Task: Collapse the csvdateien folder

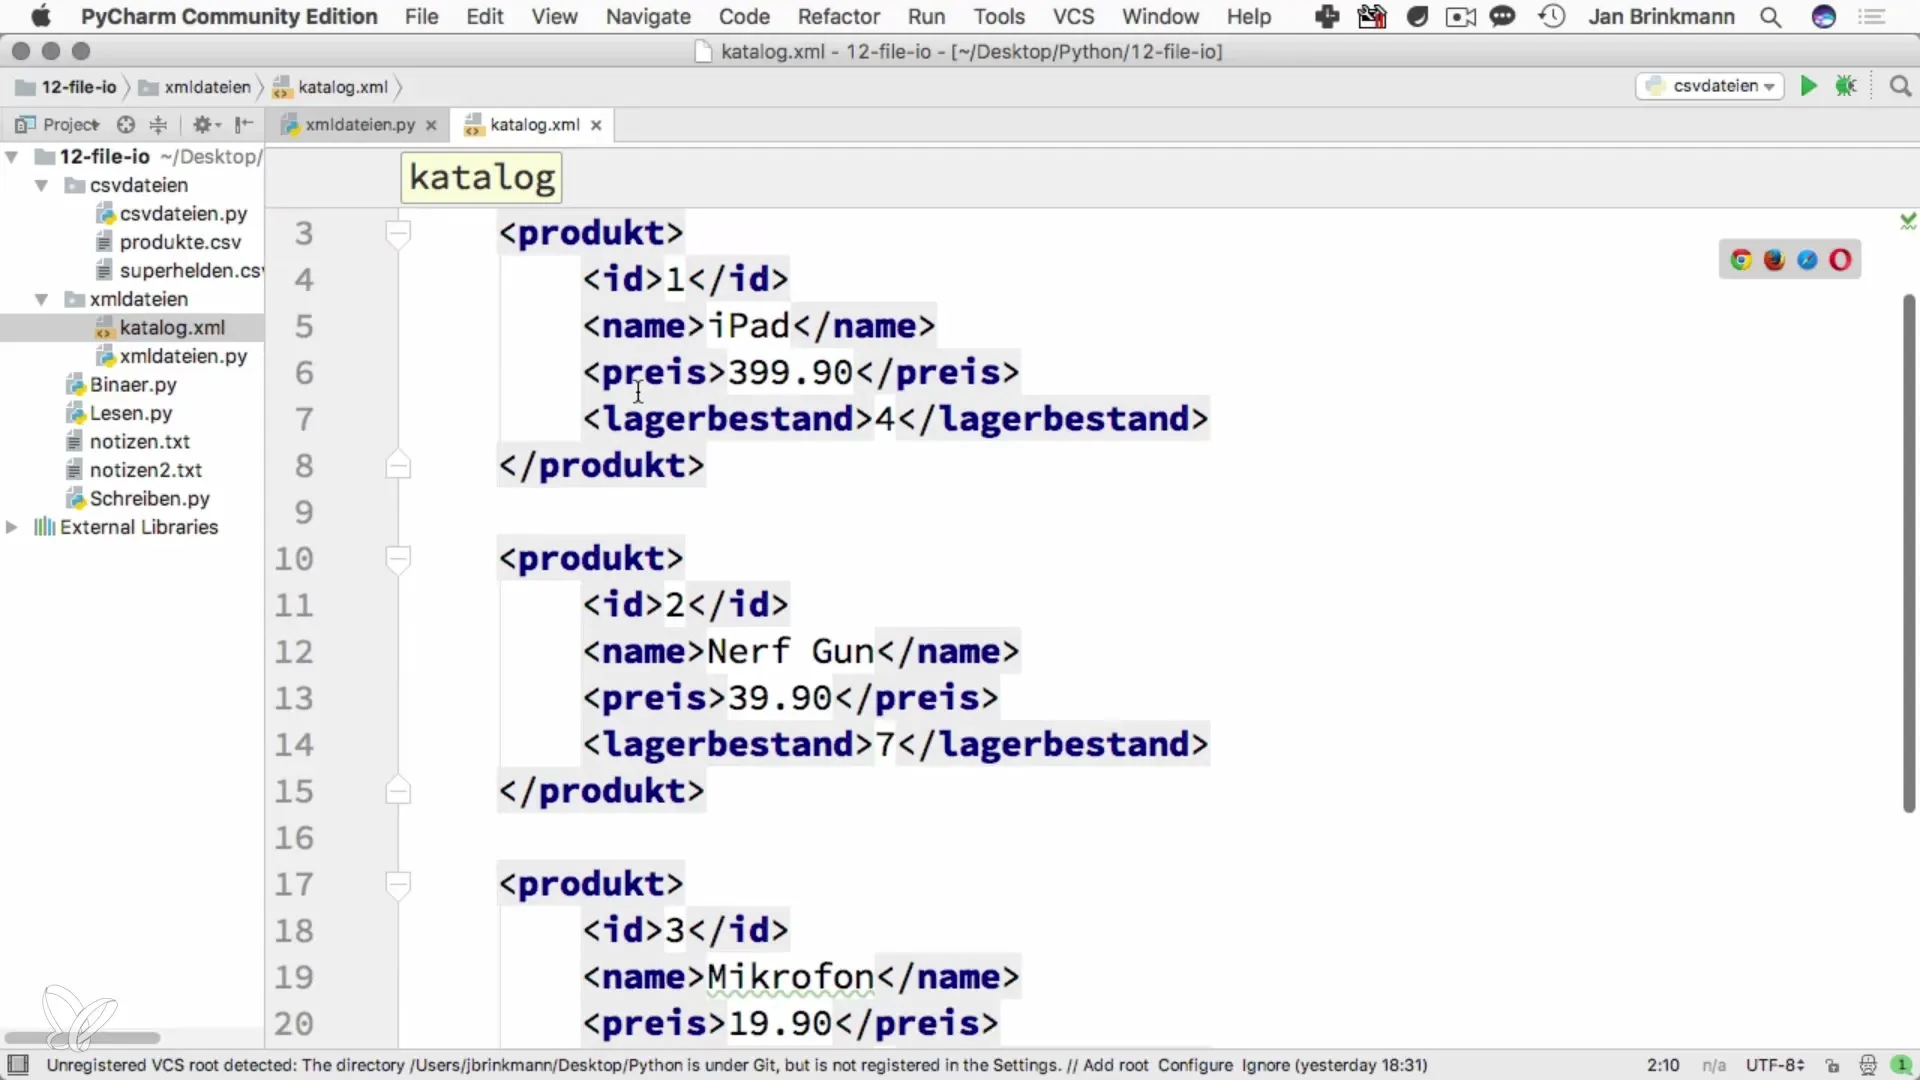Action: tap(42, 185)
